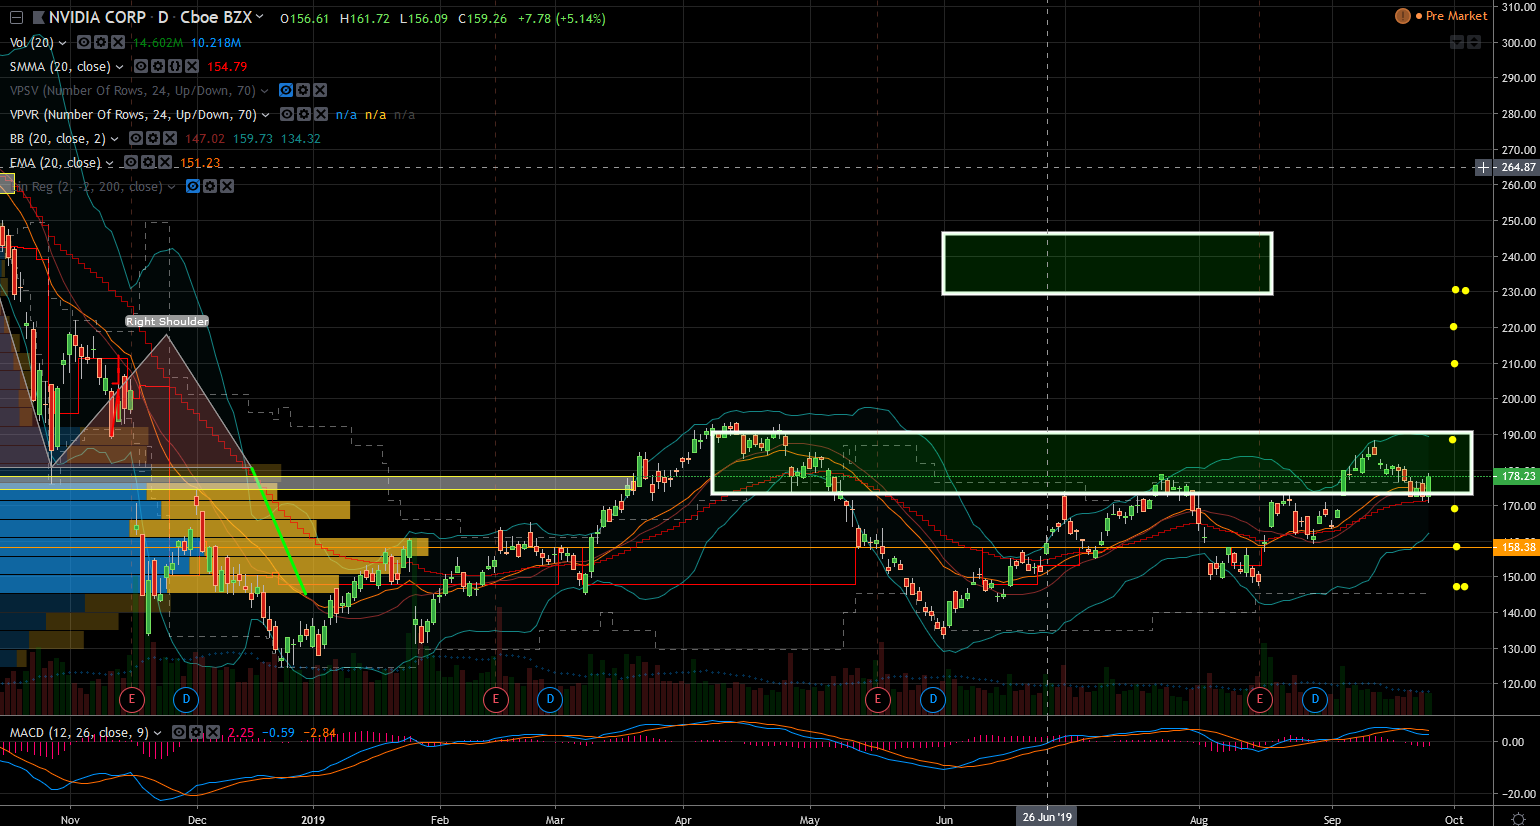Expand the BB (20, close, 2) dropdown arrow
Screen dimensions: 1540x826
tap(115, 139)
